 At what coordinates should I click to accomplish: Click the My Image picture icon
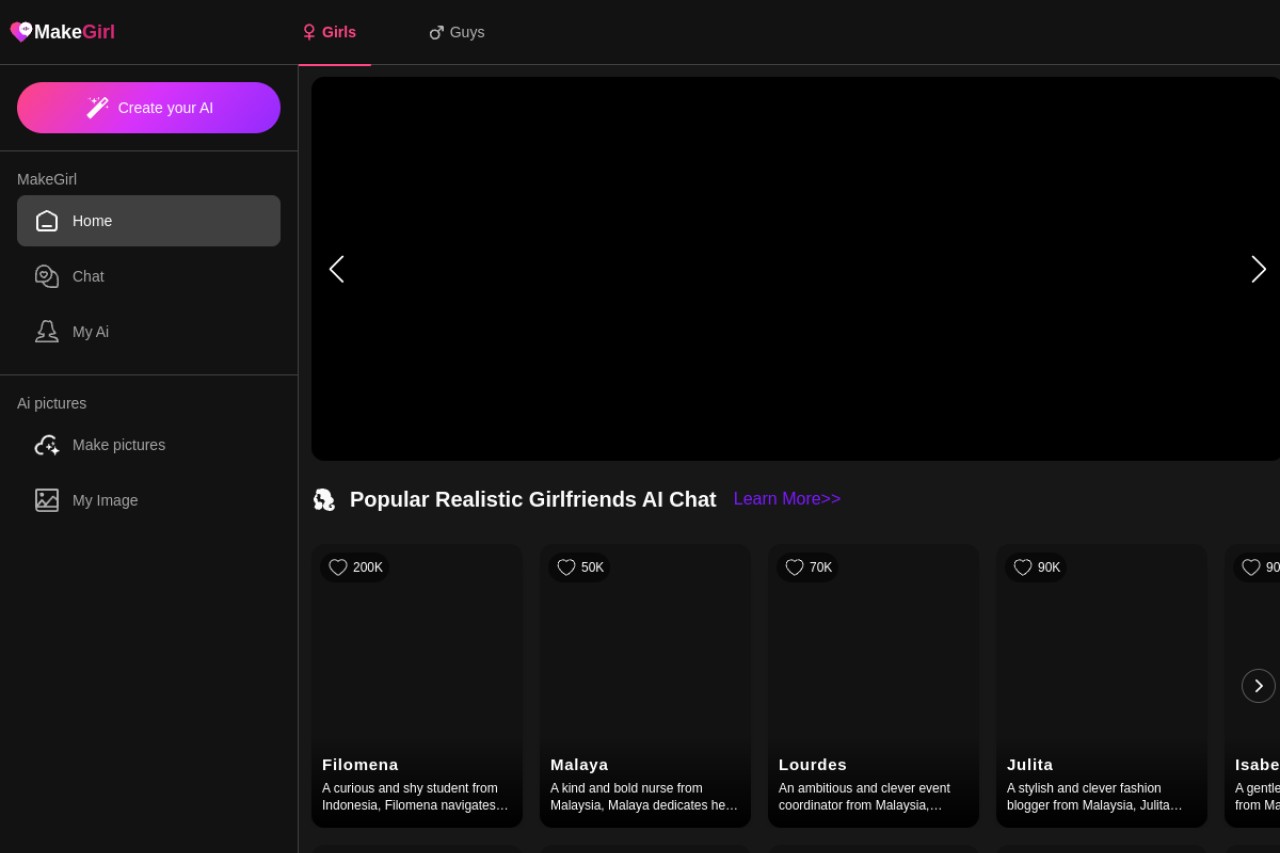pyautogui.click(x=47, y=500)
